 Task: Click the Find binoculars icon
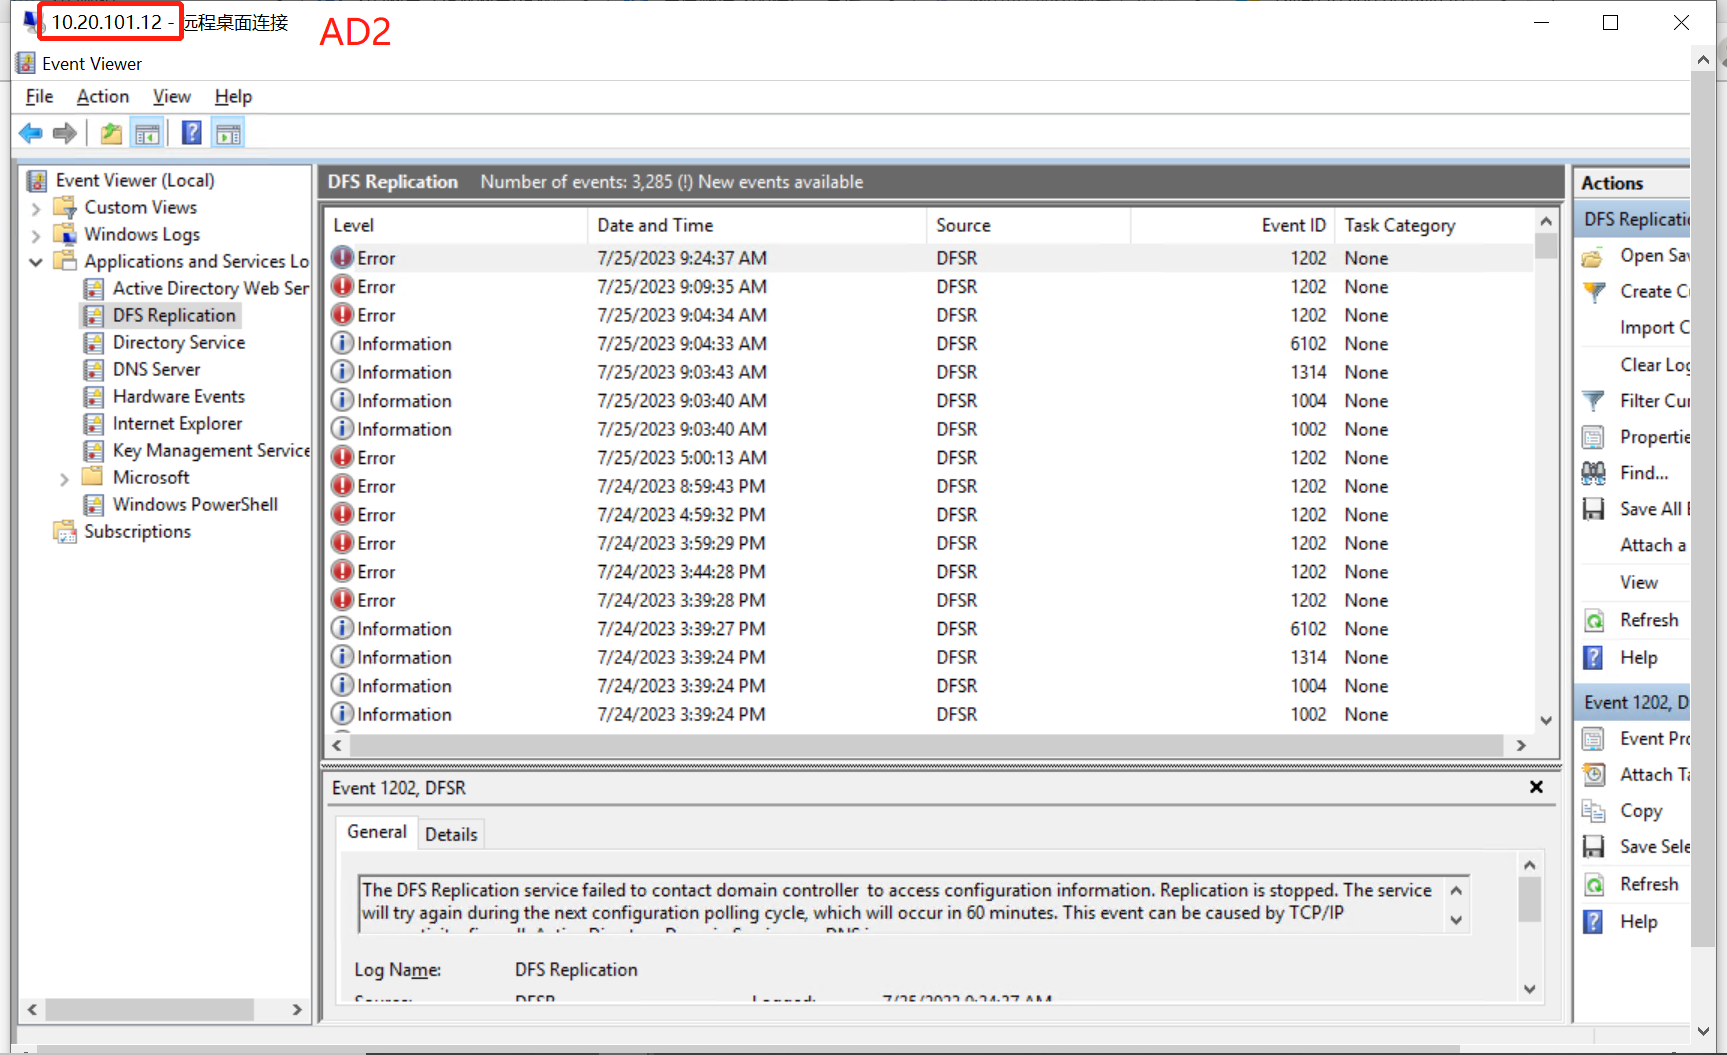click(x=1593, y=473)
